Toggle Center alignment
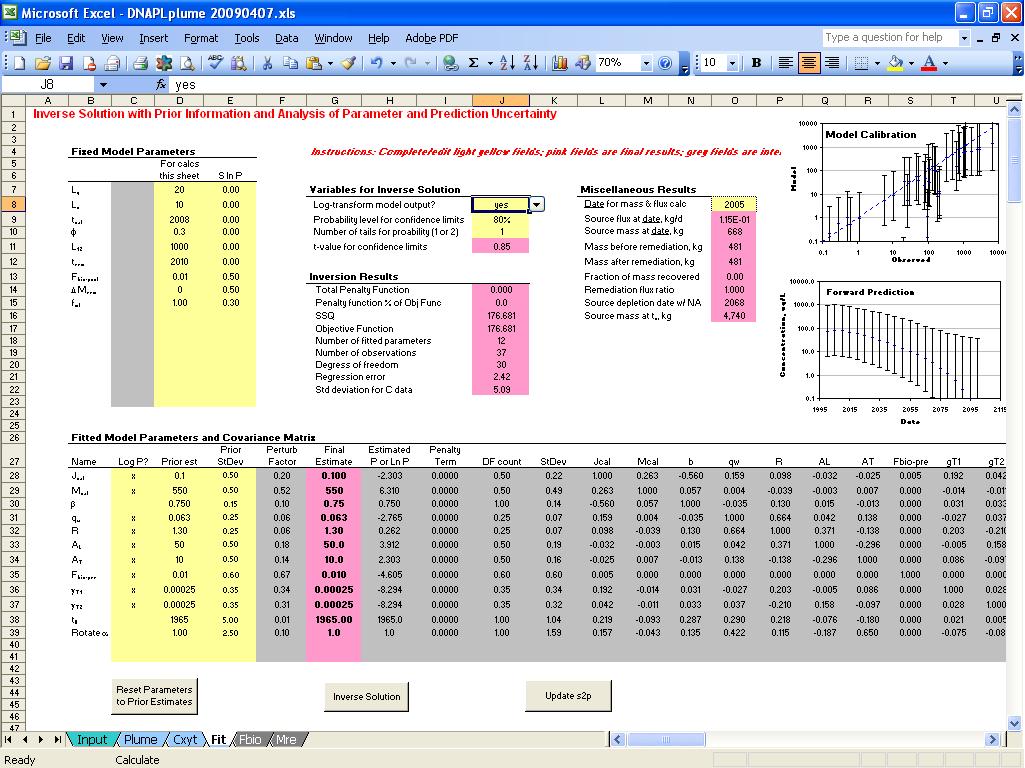 808,63
